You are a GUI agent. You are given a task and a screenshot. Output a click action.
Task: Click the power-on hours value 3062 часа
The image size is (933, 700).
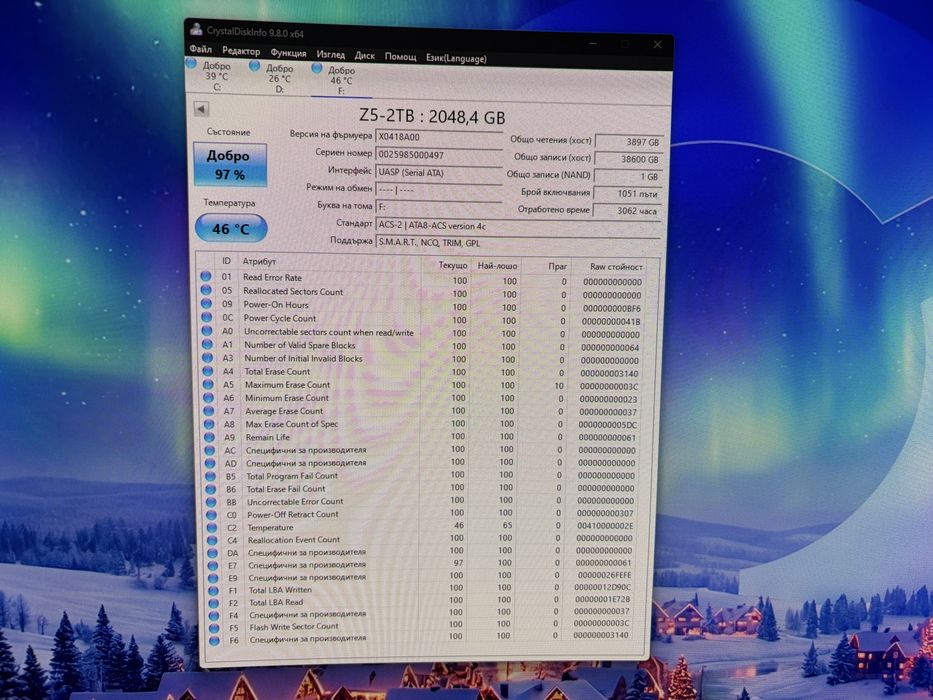pos(627,211)
